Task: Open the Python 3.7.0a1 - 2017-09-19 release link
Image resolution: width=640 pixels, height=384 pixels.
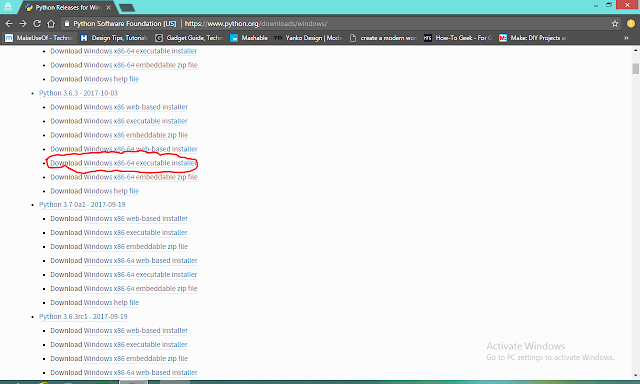Action: click(82, 204)
